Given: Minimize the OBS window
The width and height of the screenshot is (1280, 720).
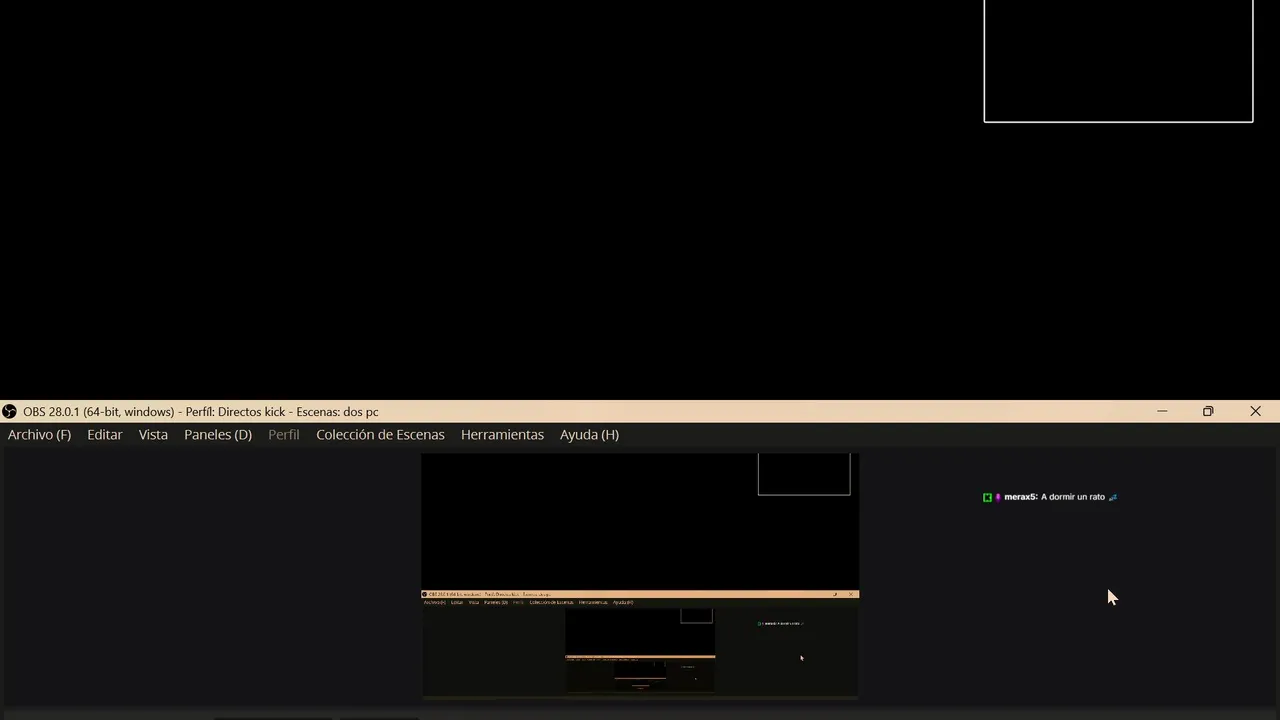Looking at the screenshot, I should click(1162, 412).
